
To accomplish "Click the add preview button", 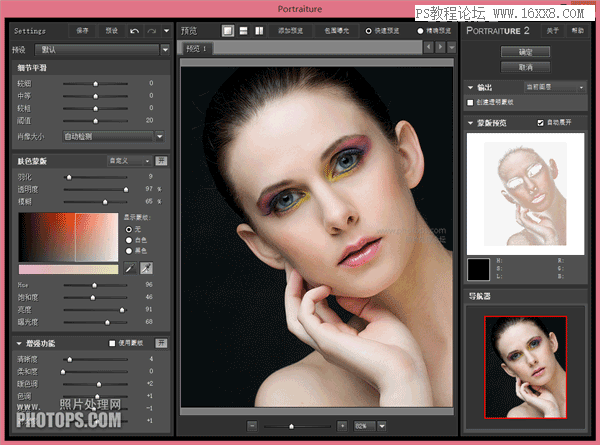I will coord(290,31).
